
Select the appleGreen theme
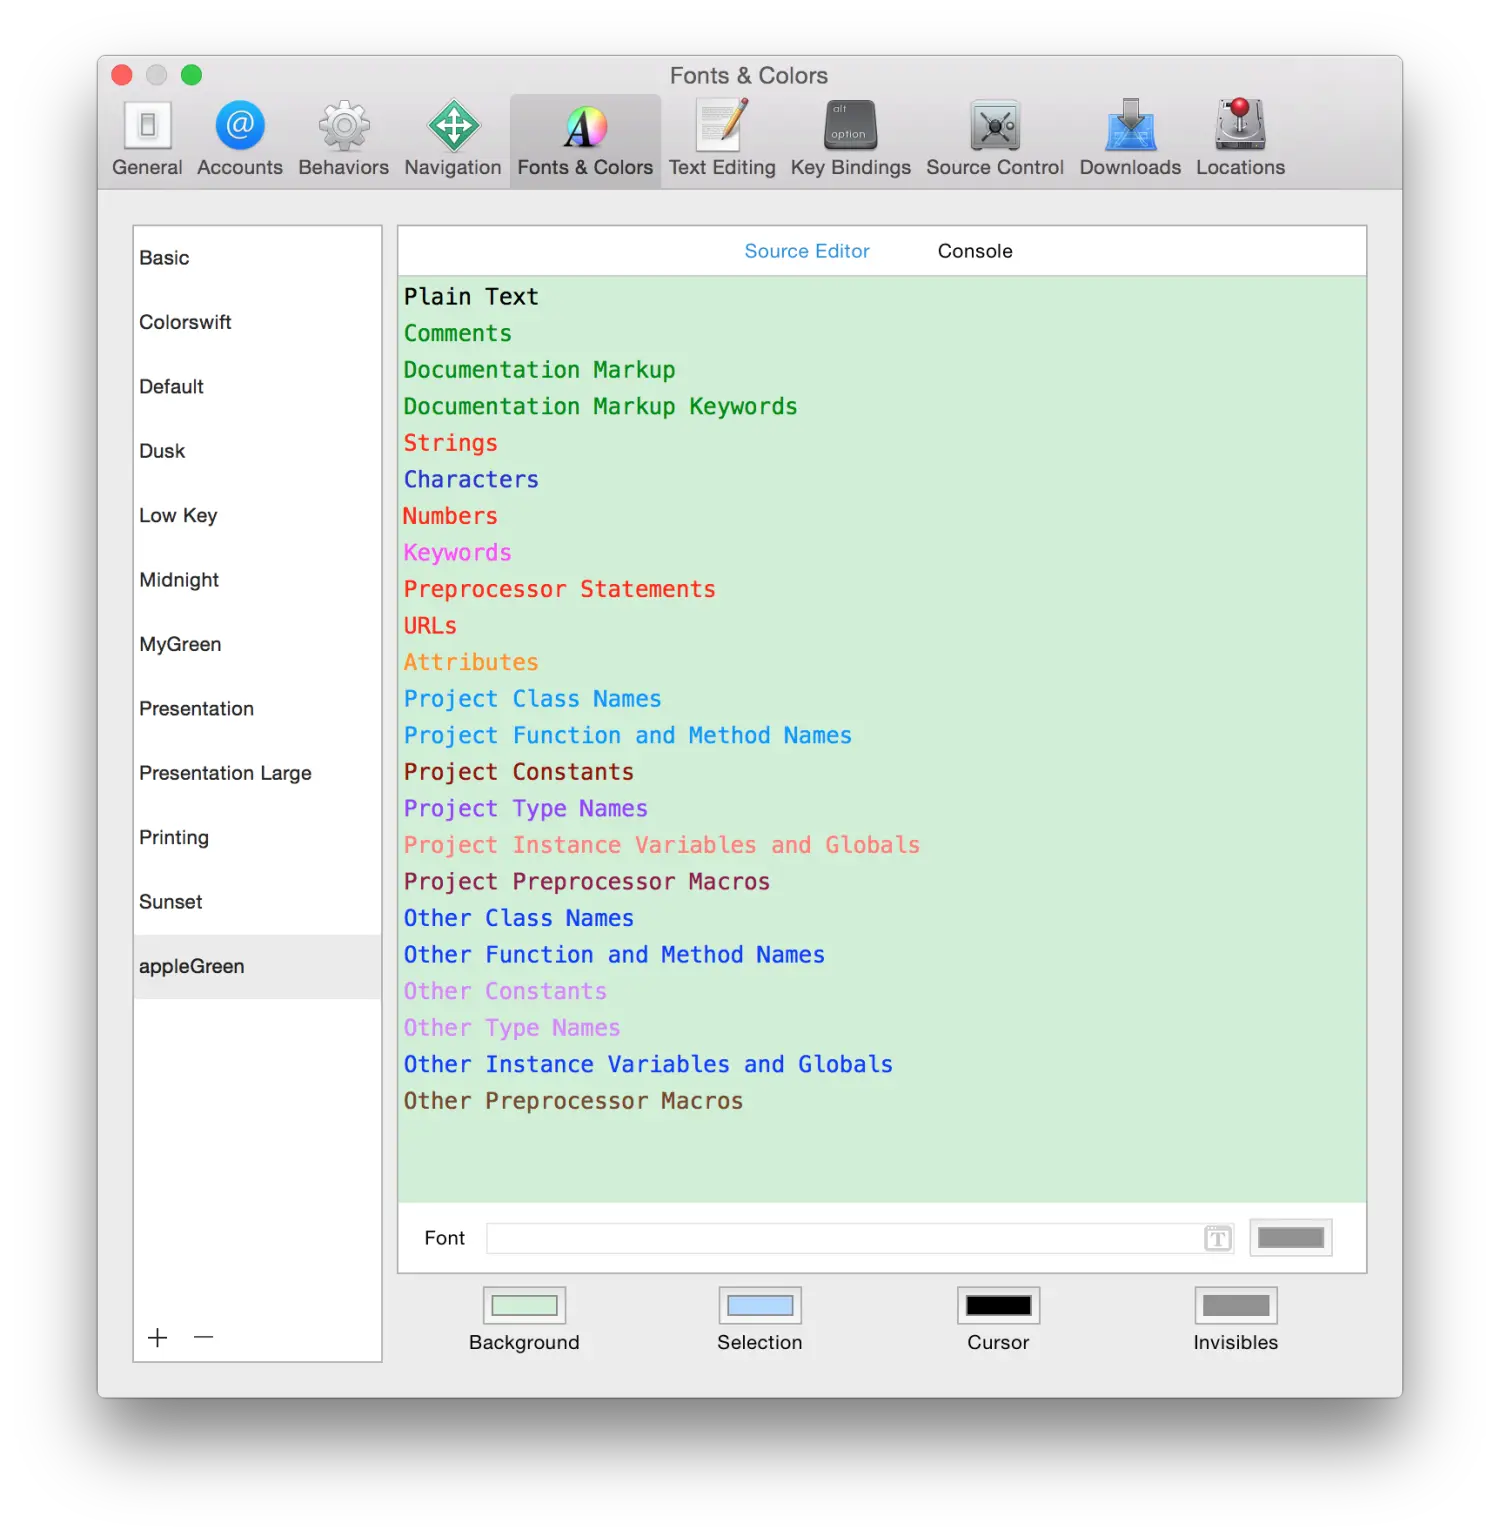point(258,967)
